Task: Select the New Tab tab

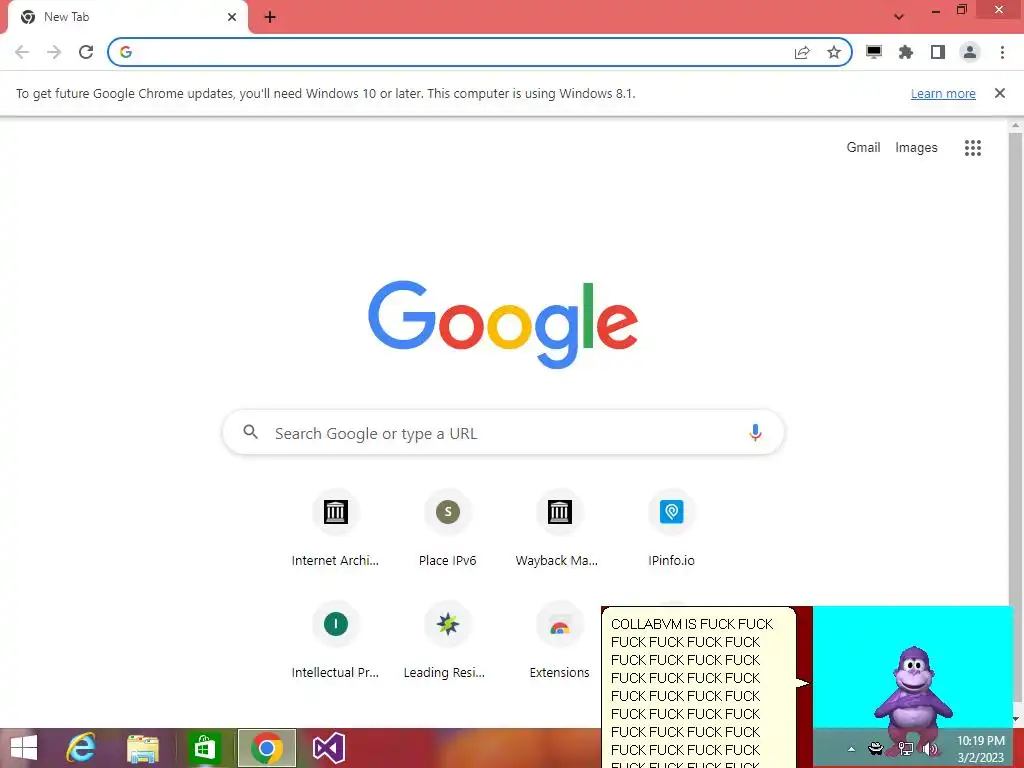Action: (x=127, y=17)
